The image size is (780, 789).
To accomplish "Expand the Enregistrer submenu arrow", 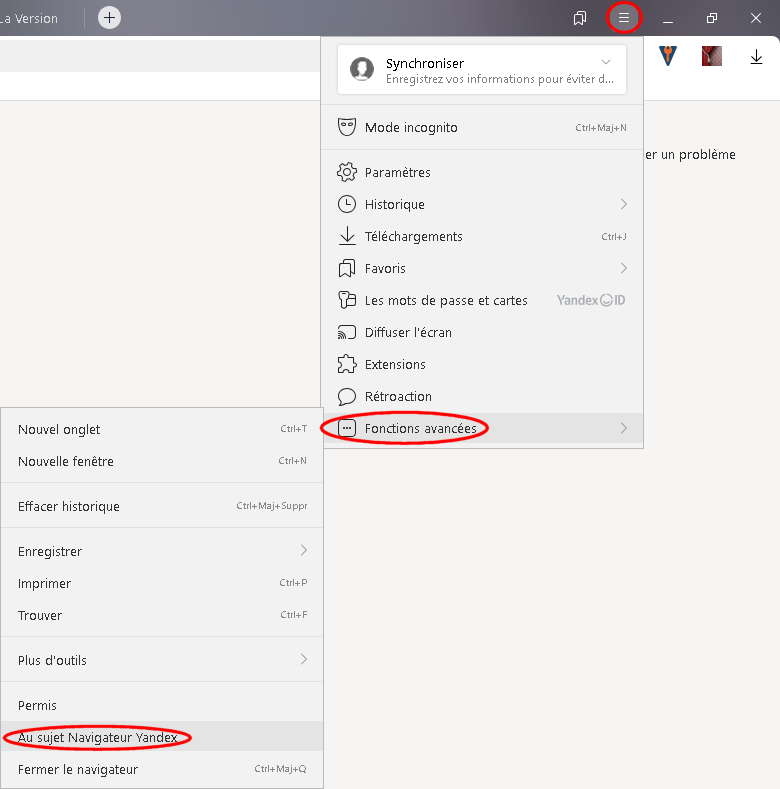I will click(304, 550).
